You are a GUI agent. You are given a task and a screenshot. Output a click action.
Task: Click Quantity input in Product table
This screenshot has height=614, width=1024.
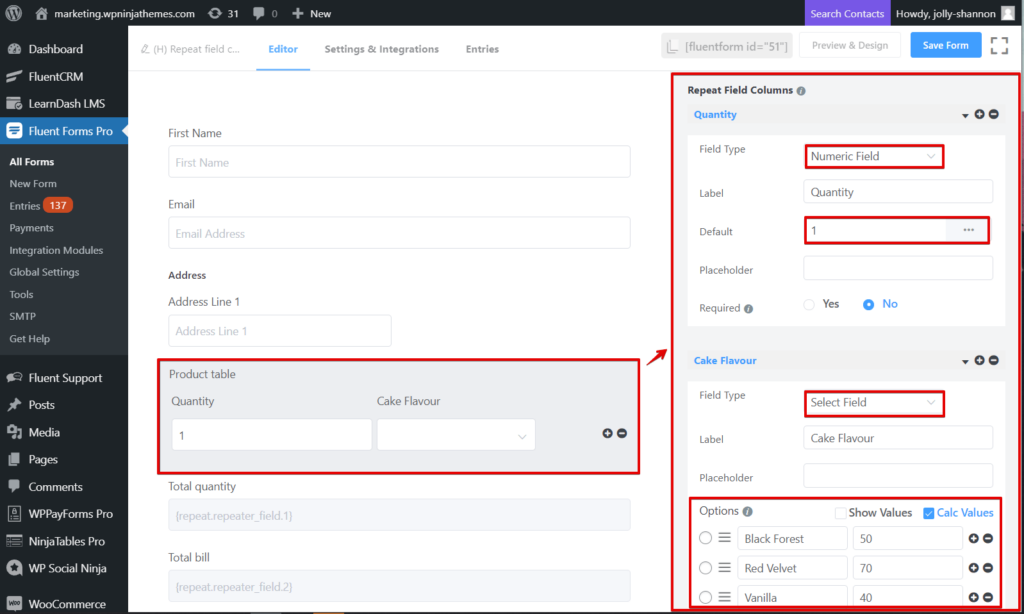click(x=272, y=435)
